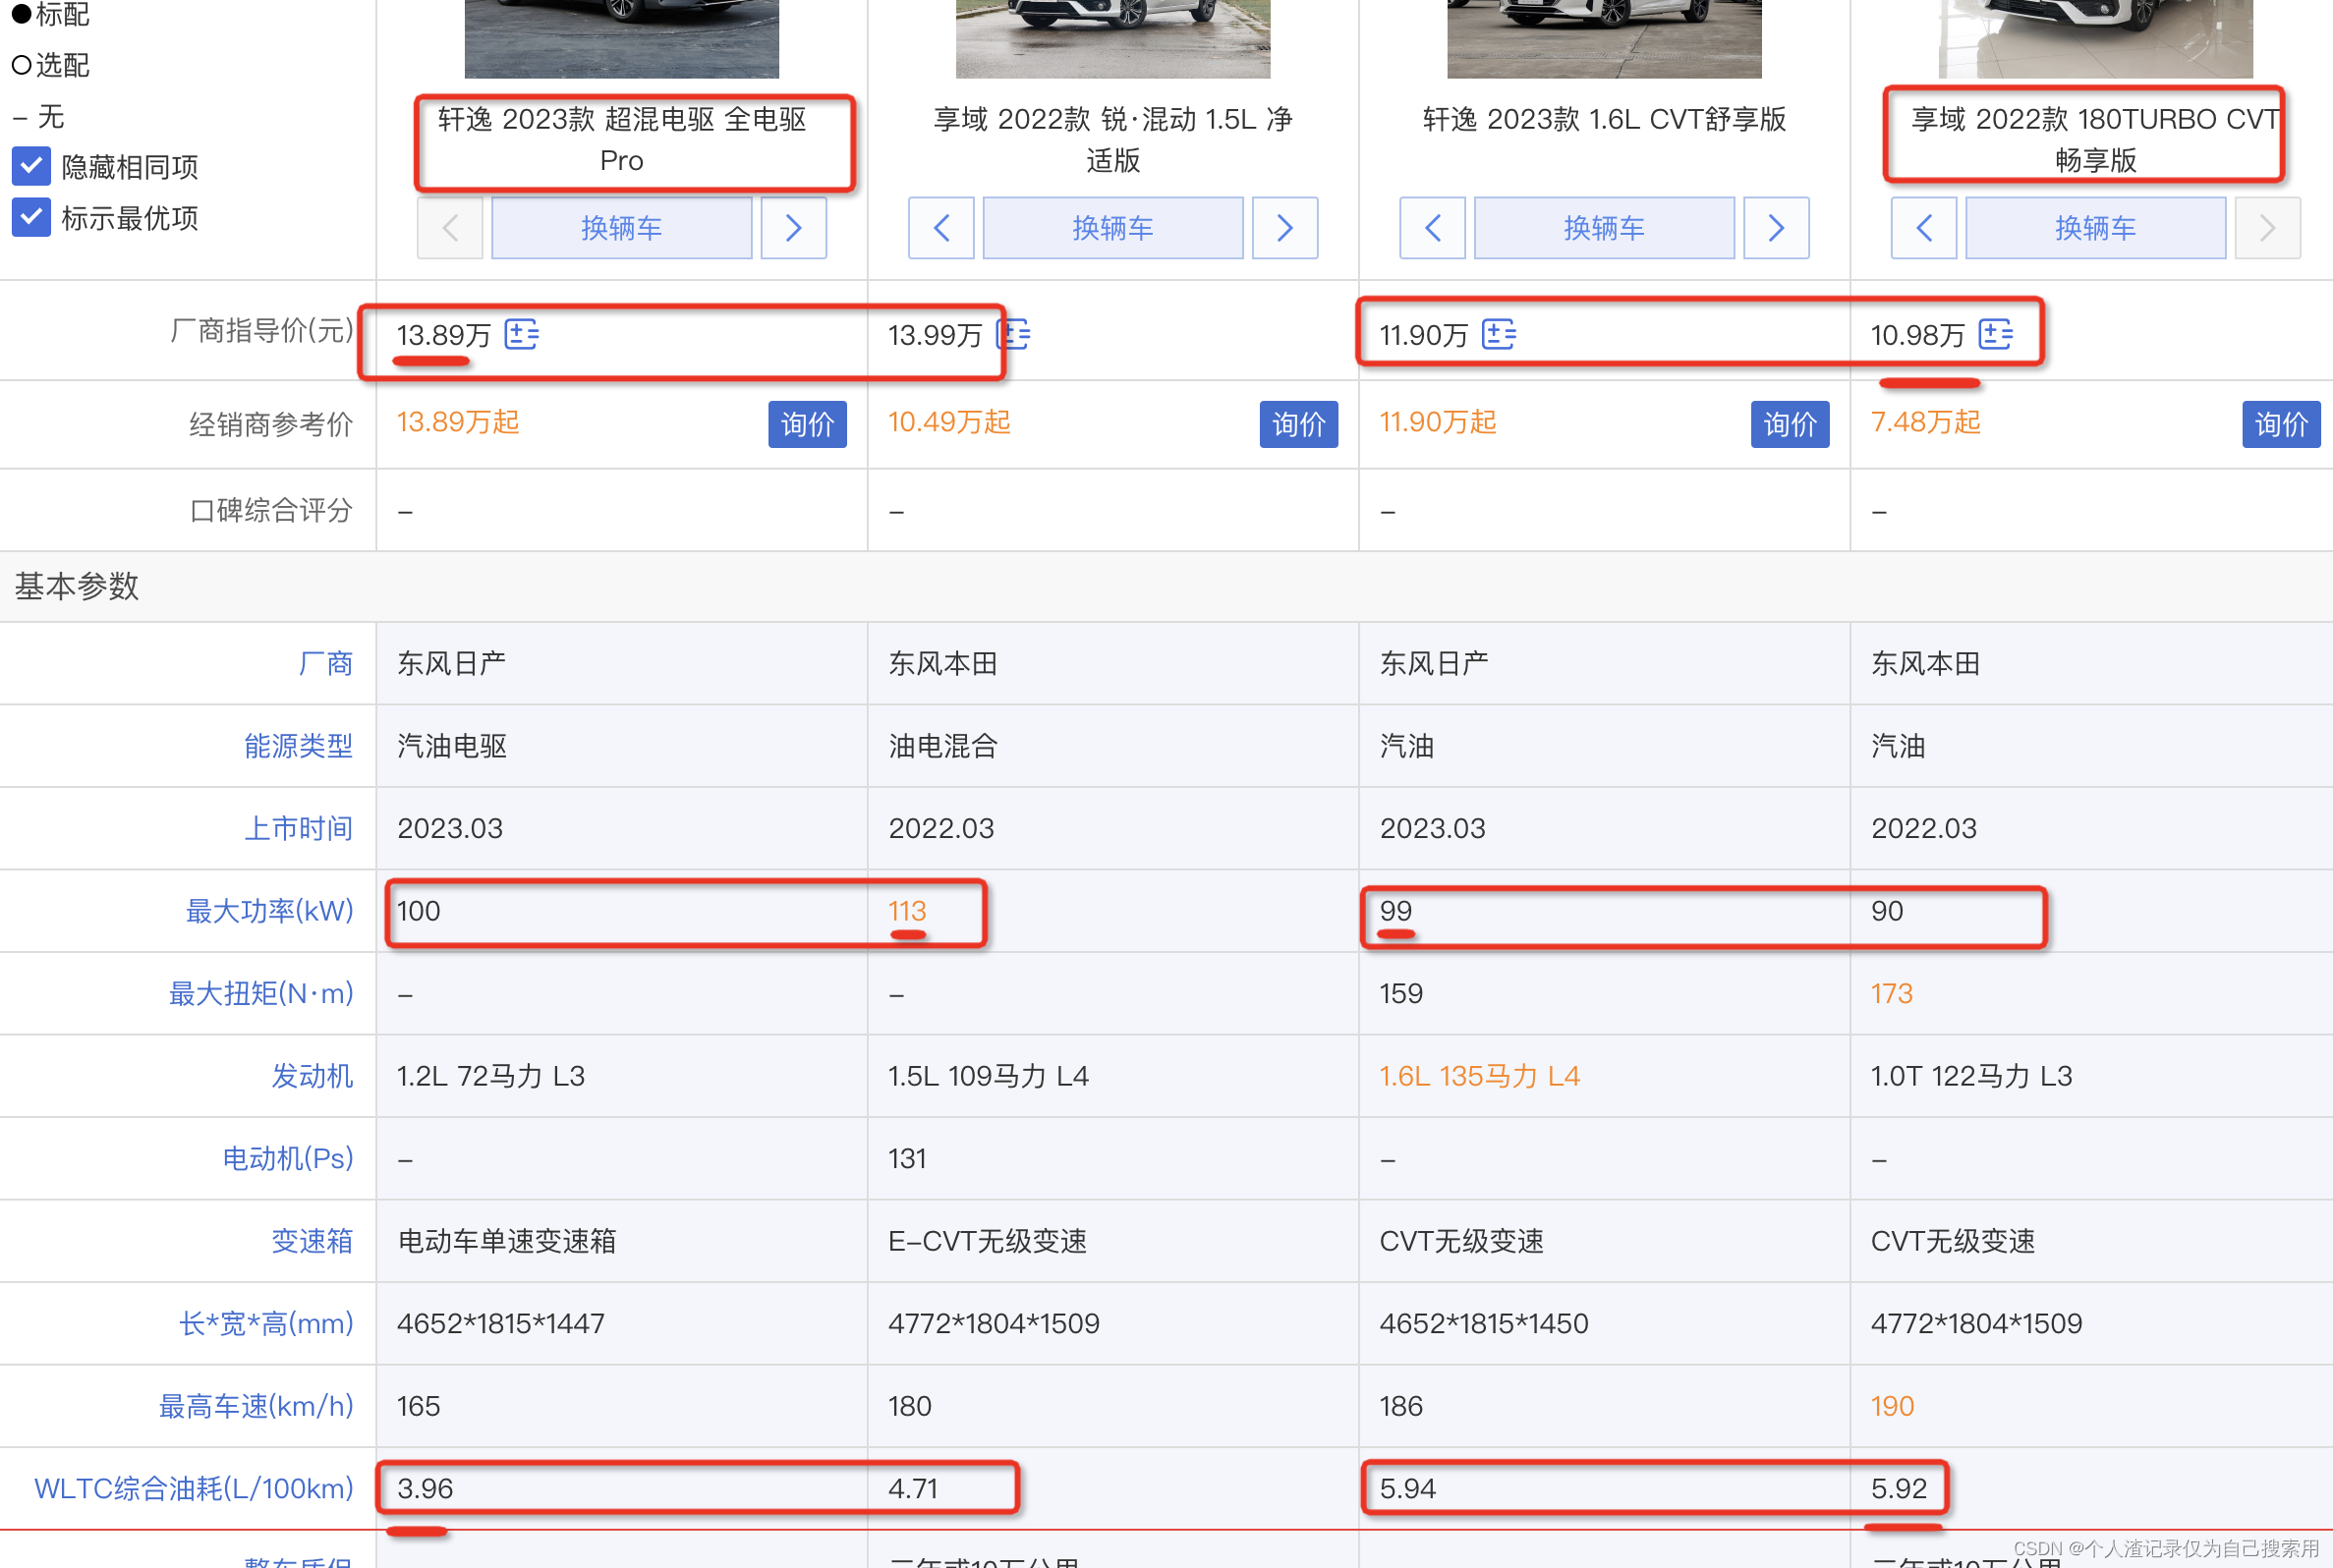This screenshot has height=1568, width=2333.
Task: Uncheck the 标示最优项 checkbox
Action: [32, 217]
